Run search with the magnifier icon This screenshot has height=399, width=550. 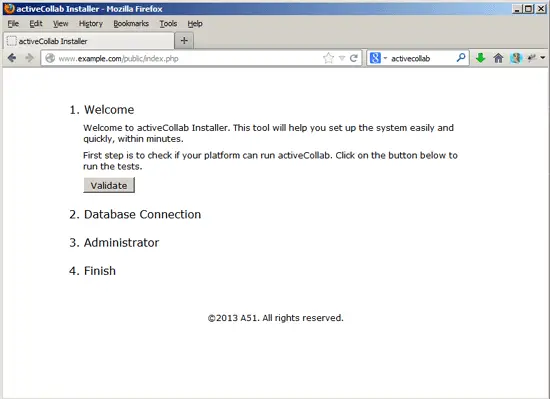tap(461, 58)
